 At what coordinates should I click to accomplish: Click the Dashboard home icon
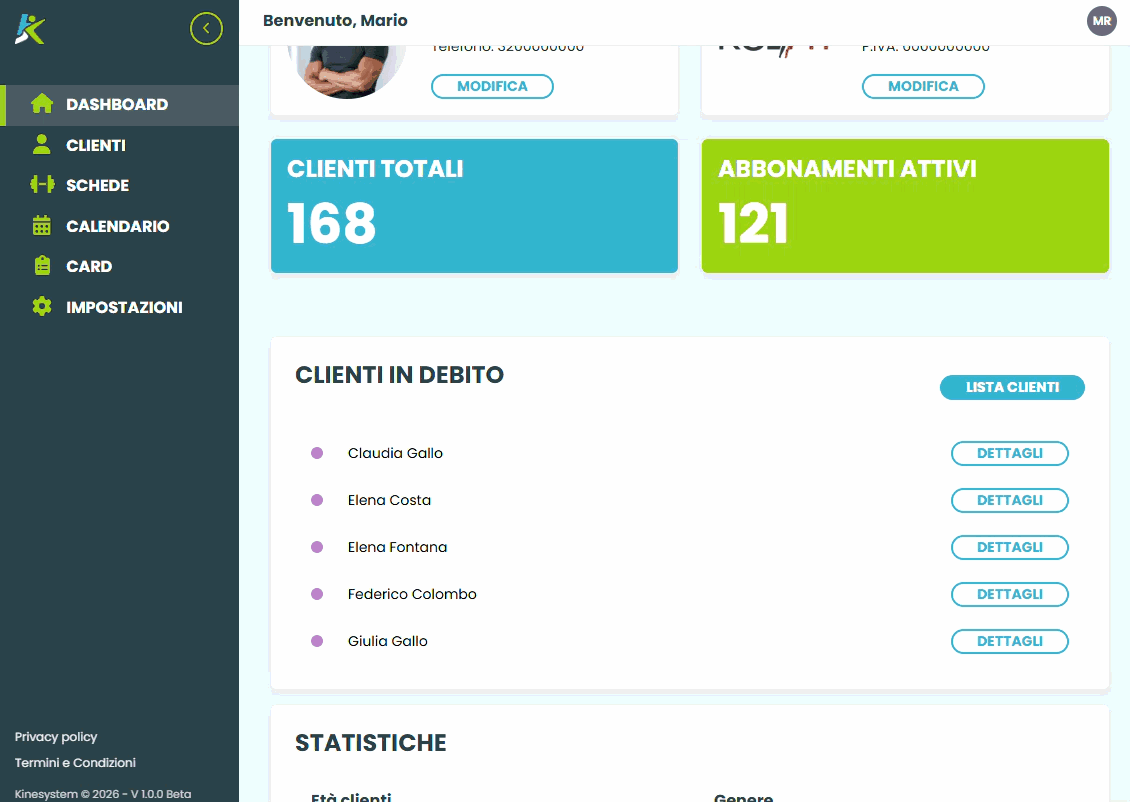[x=42, y=104]
